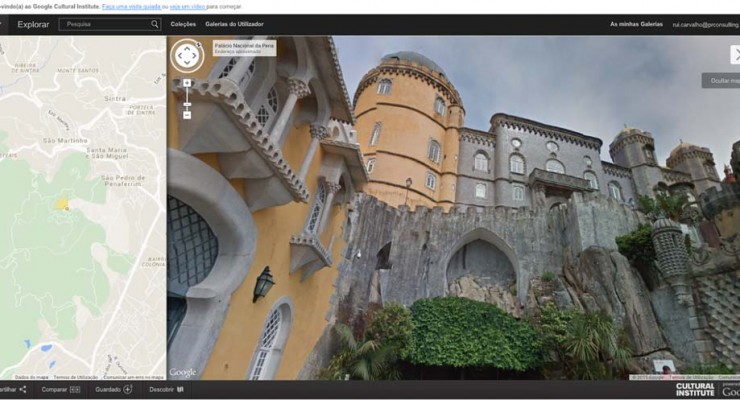This screenshot has height=400, width=740.
Task: Click the Monte Santos map label
Action: [78, 70]
